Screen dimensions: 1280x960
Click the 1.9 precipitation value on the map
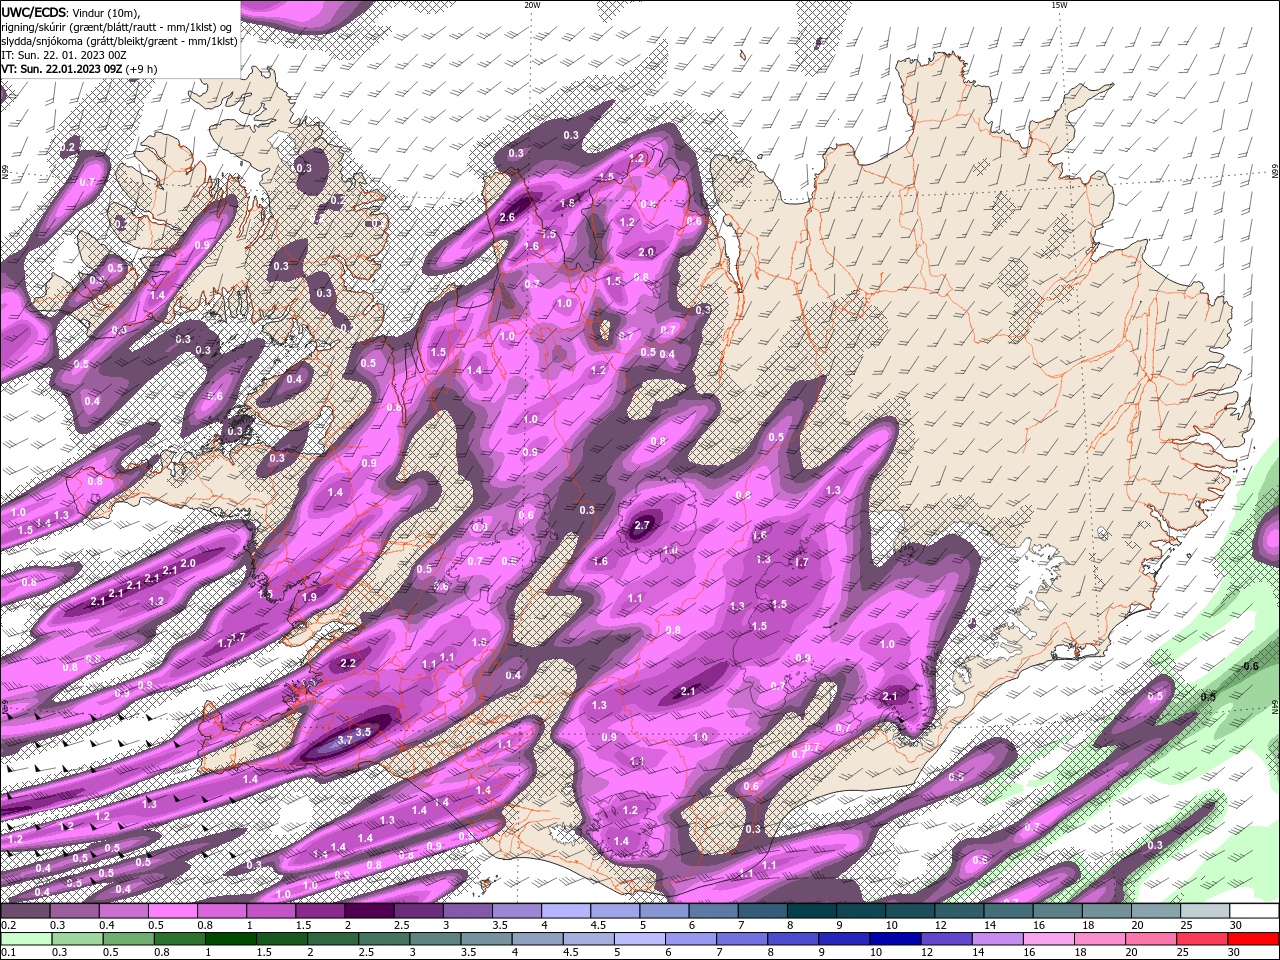pyautogui.click(x=309, y=597)
